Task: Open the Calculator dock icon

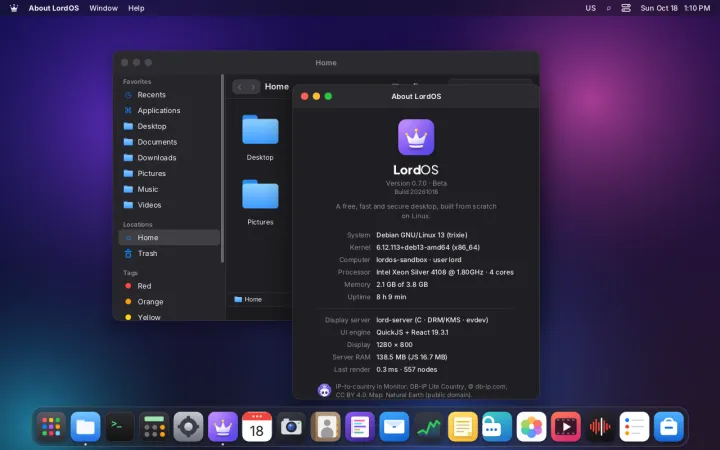Action: [x=154, y=427]
